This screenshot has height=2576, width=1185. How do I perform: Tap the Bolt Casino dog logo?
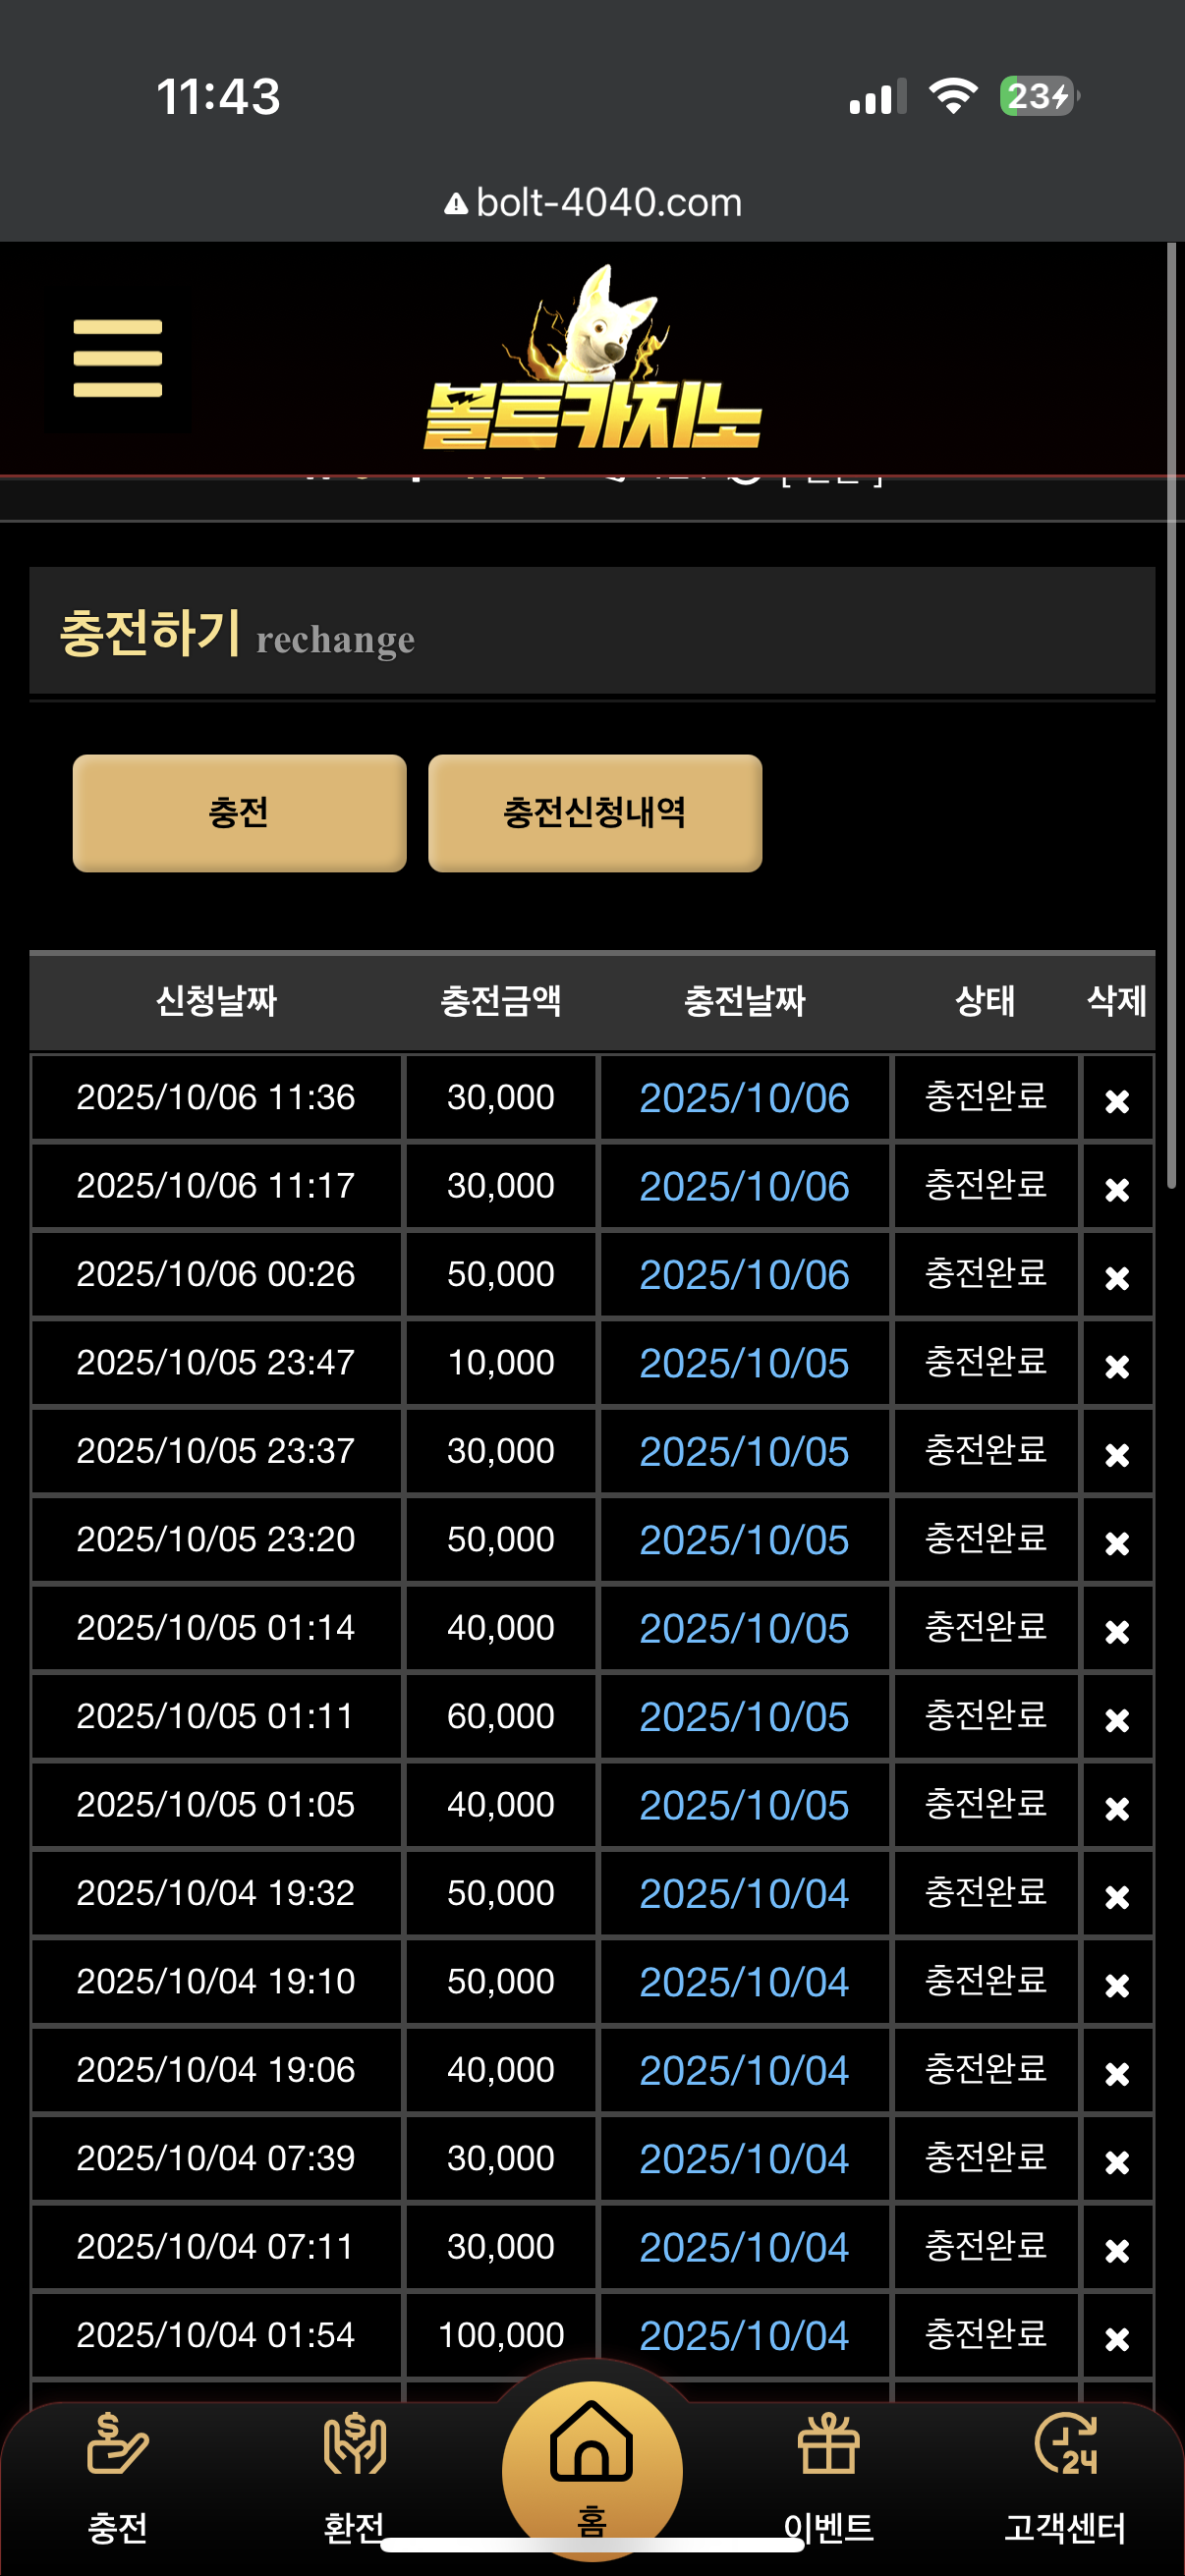[x=592, y=360]
